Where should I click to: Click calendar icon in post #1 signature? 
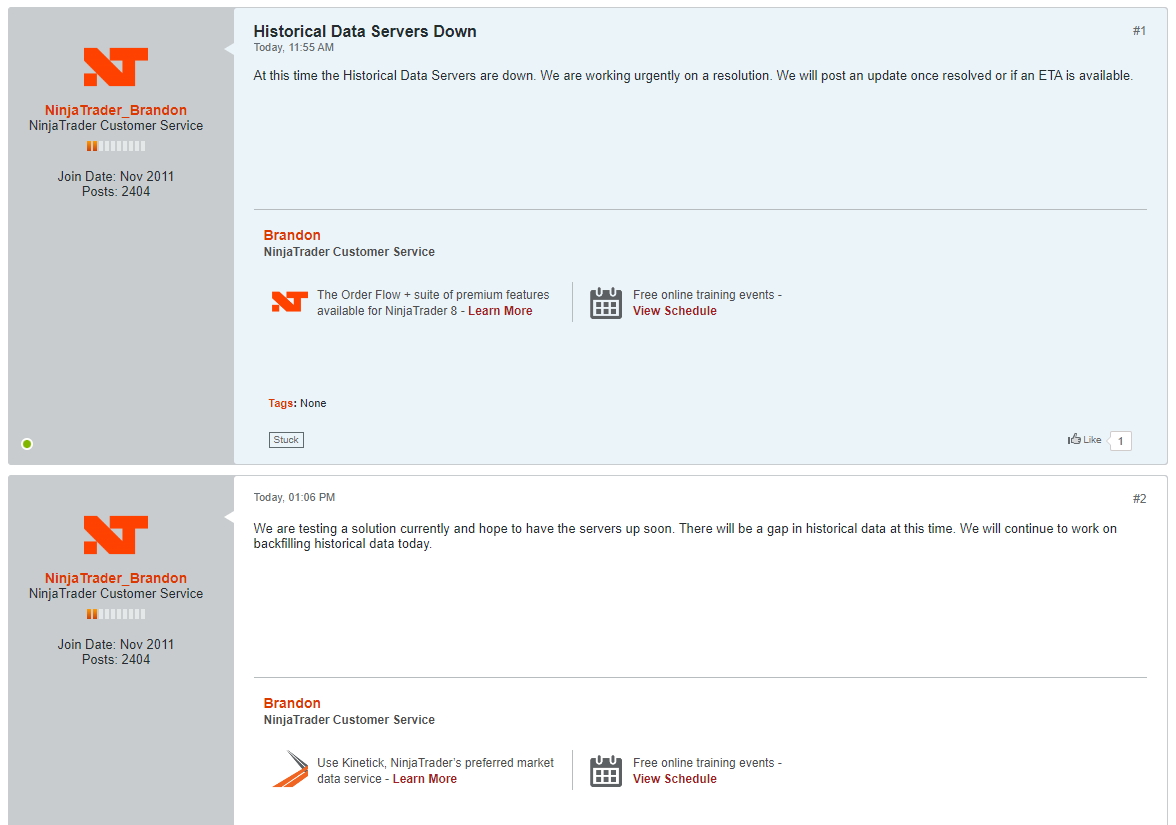(605, 303)
